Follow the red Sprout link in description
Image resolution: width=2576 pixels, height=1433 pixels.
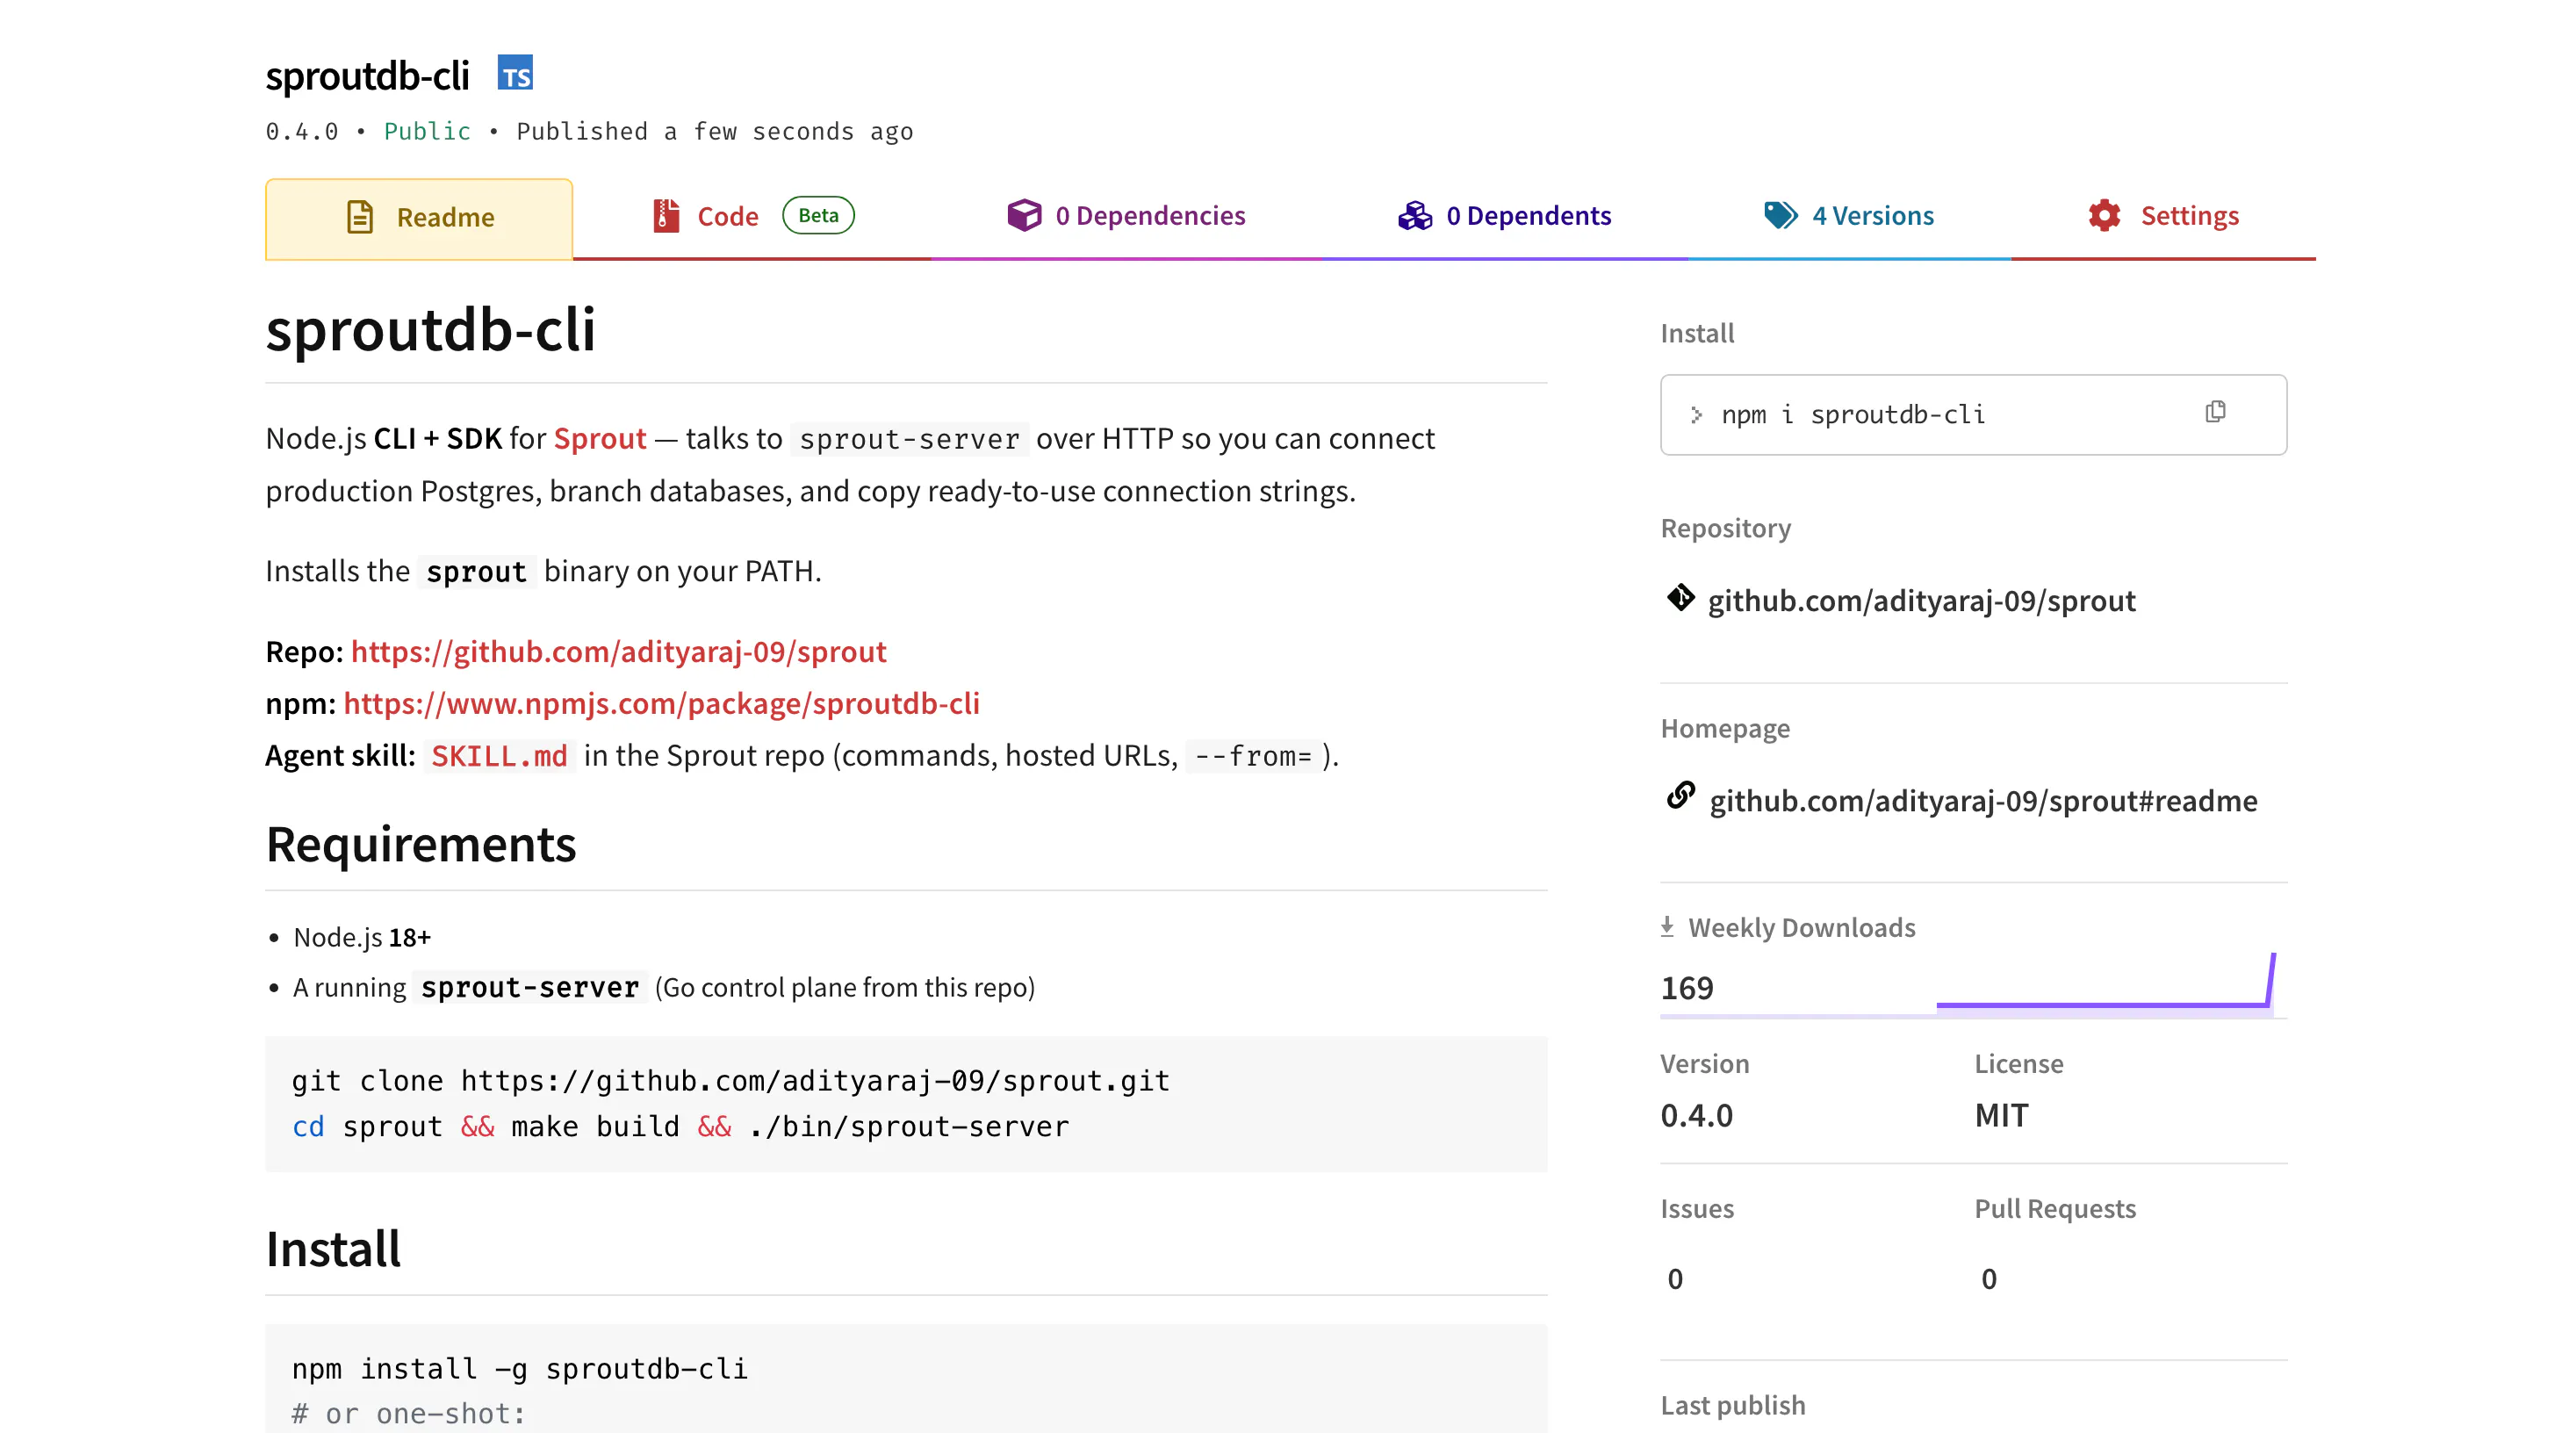coord(600,438)
